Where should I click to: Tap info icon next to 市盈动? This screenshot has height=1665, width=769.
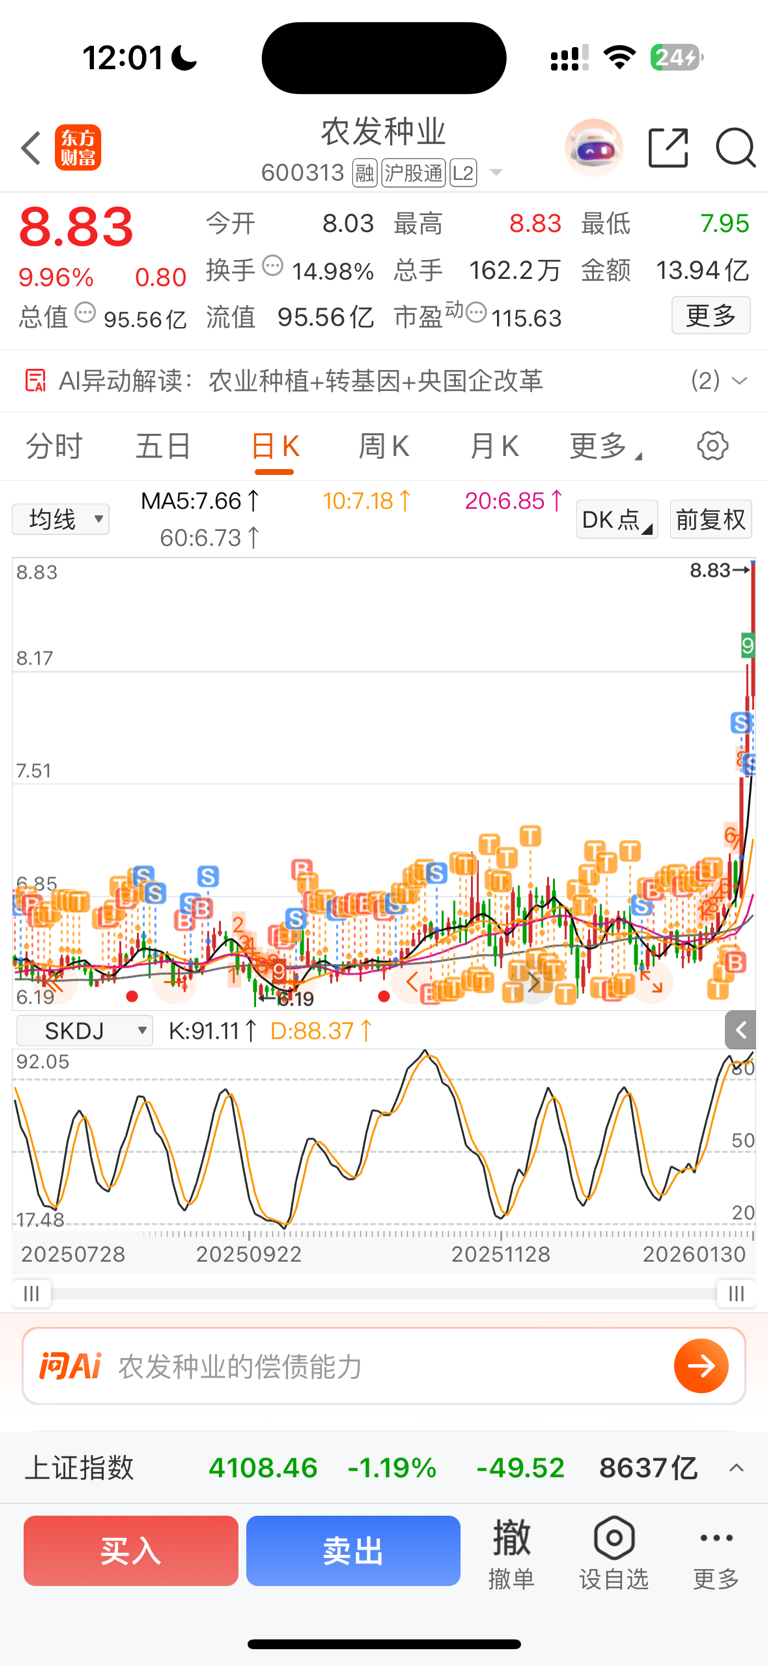pyautogui.click(x=476, y=314)
